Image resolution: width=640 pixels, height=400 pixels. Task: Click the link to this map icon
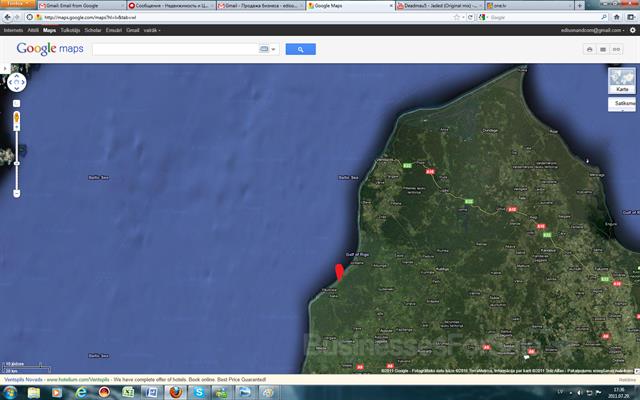click(617, 49)
